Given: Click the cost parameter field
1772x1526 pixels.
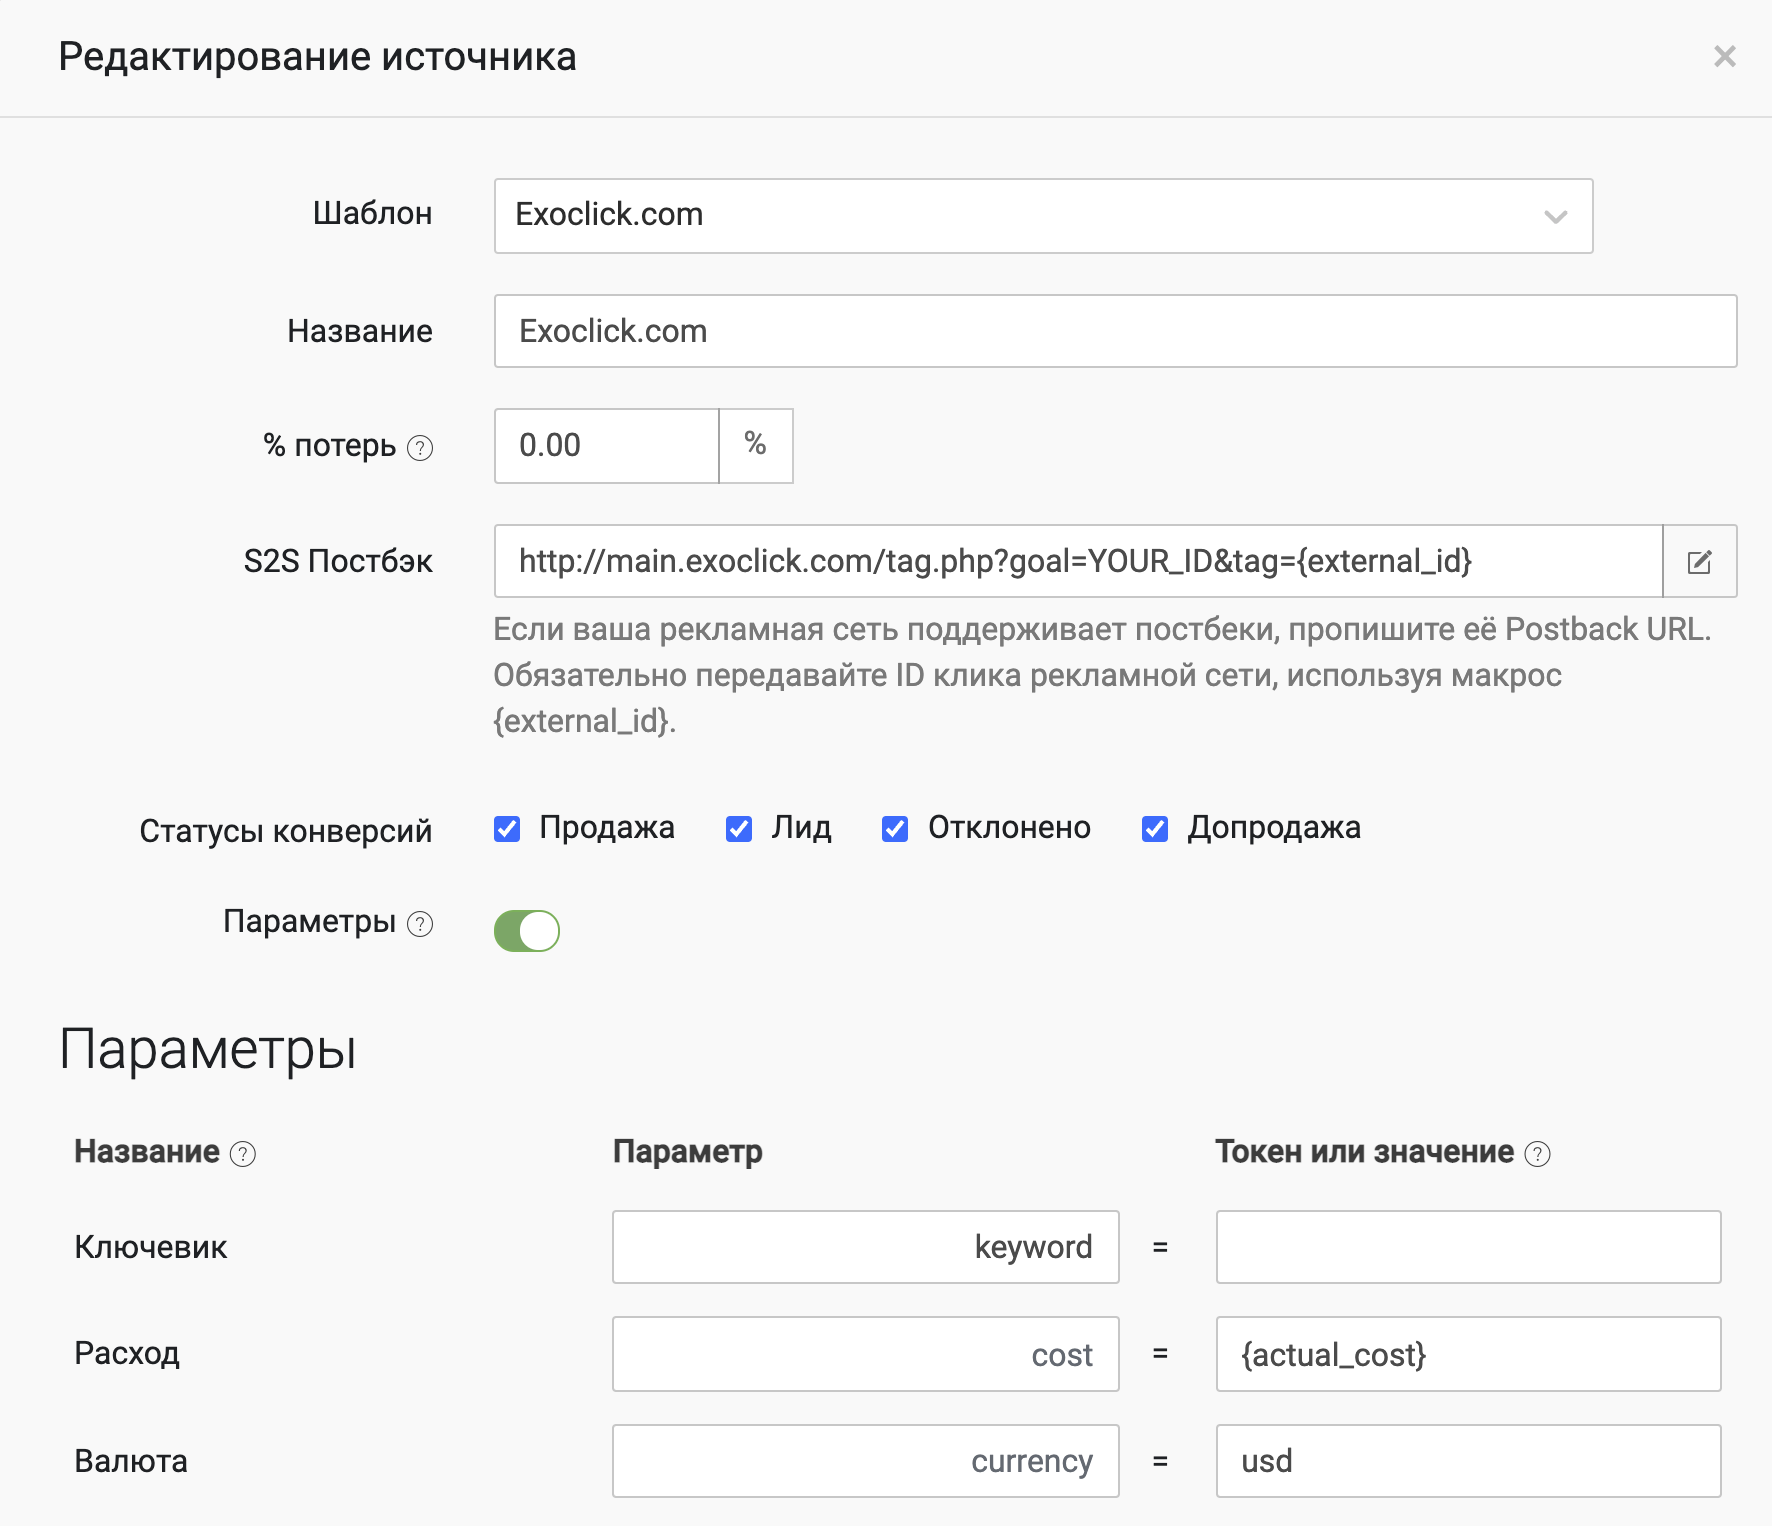Looking at the screenshot, I should click(865, 1354).
